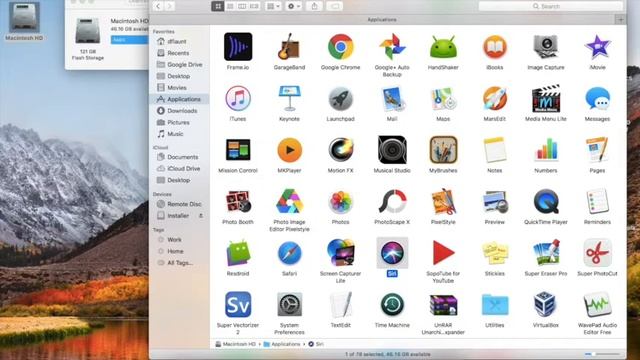Select the Google Chrome icon
The height and width of the screenshot is (360, 640).
(340, 47)
